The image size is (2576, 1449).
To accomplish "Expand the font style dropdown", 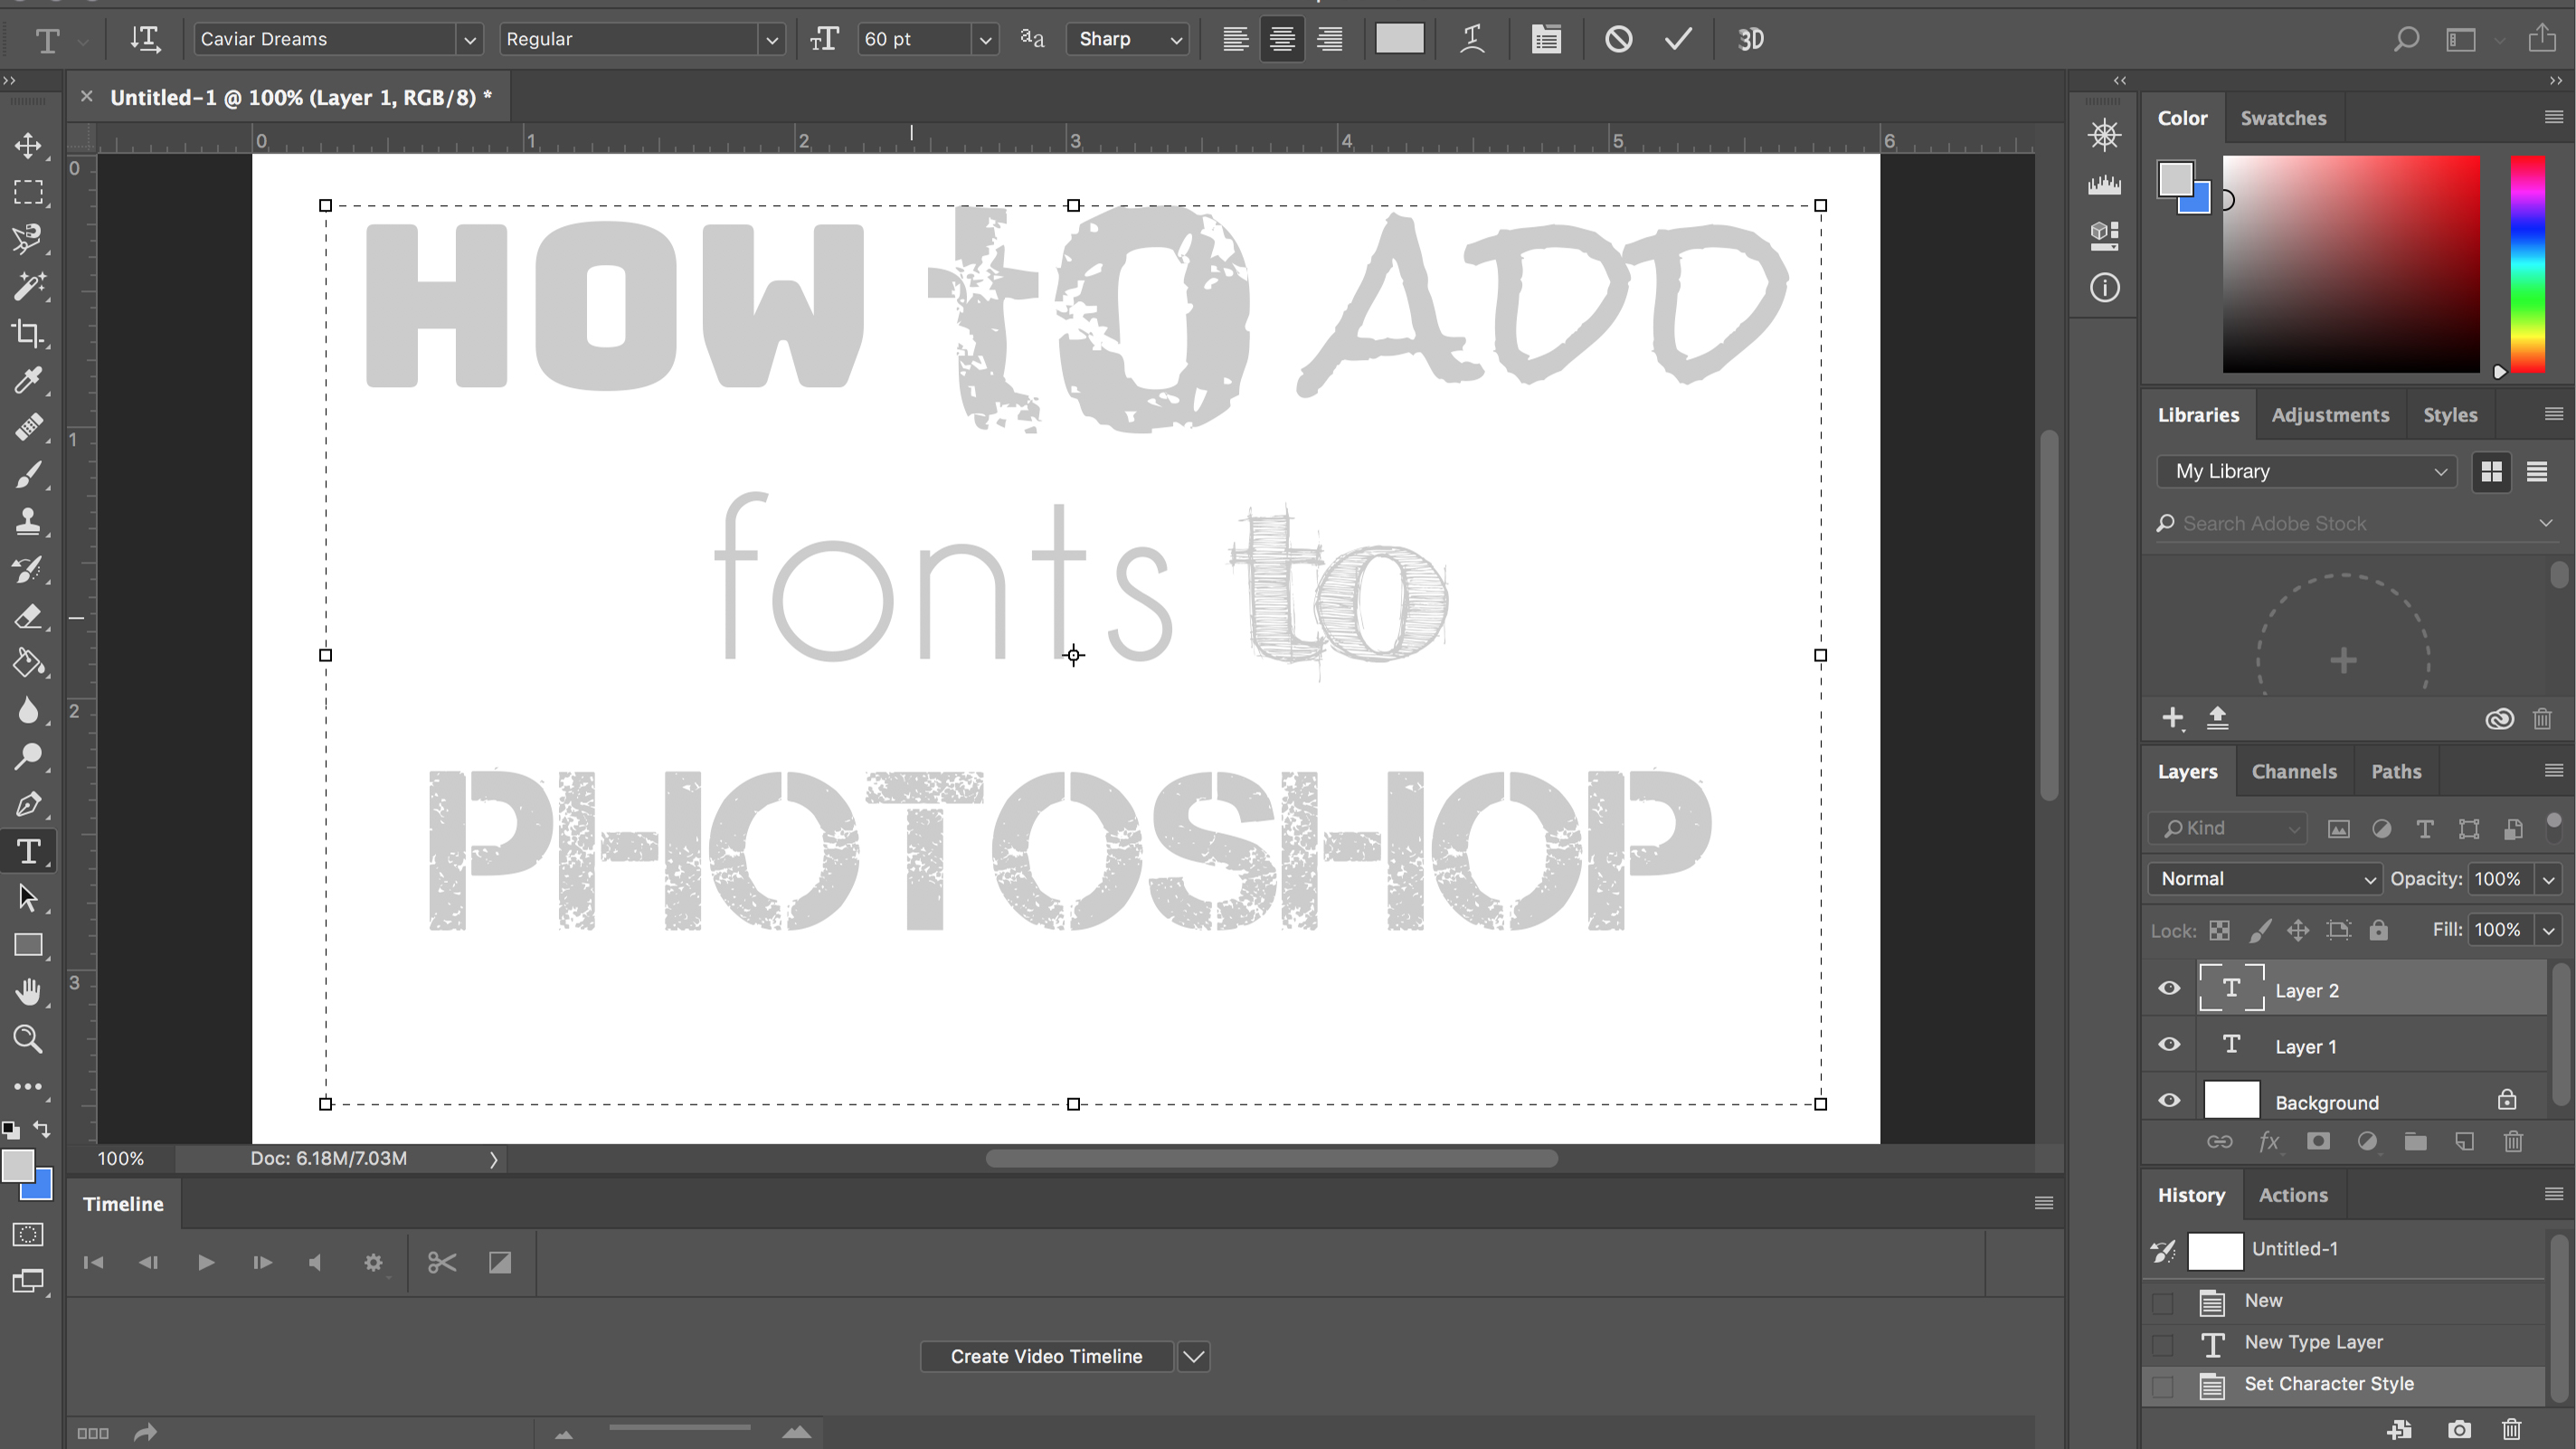I will pyautogui.click(x=773, y=39).
